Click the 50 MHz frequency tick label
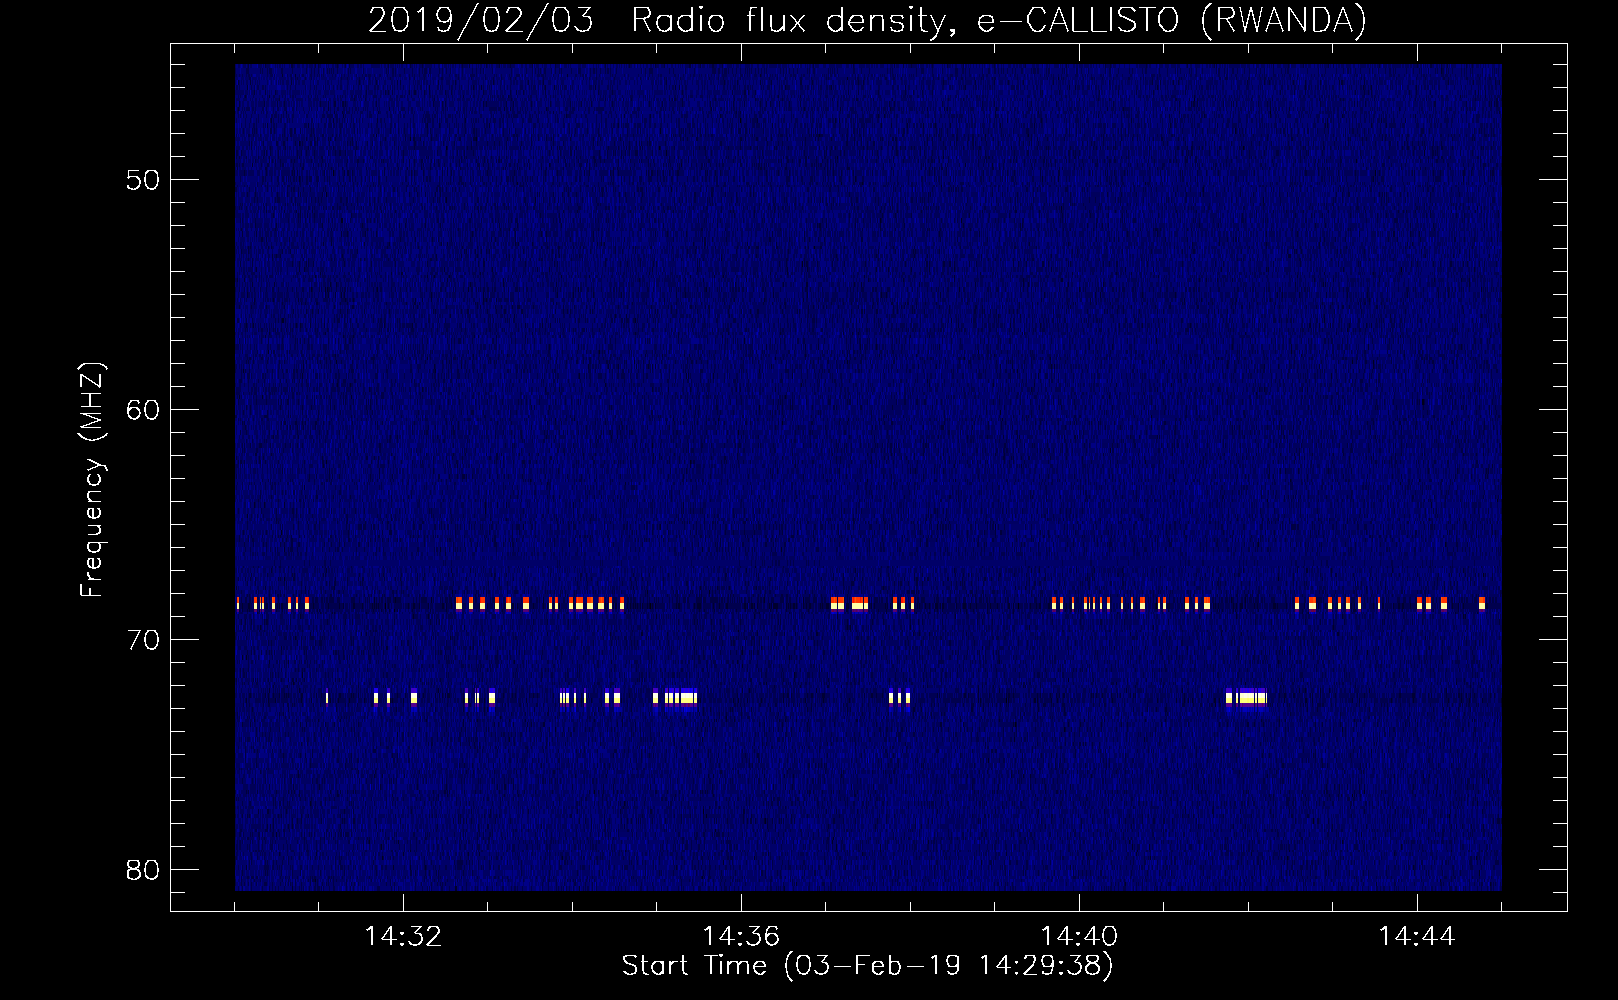This screenshot has width=1618, height=1000. tap(143, 180)
